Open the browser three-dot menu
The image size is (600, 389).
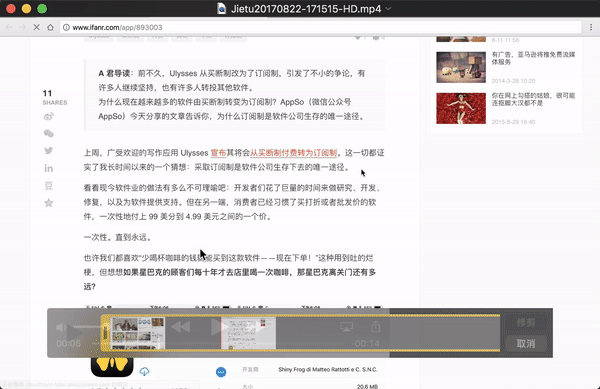point(591,27)
